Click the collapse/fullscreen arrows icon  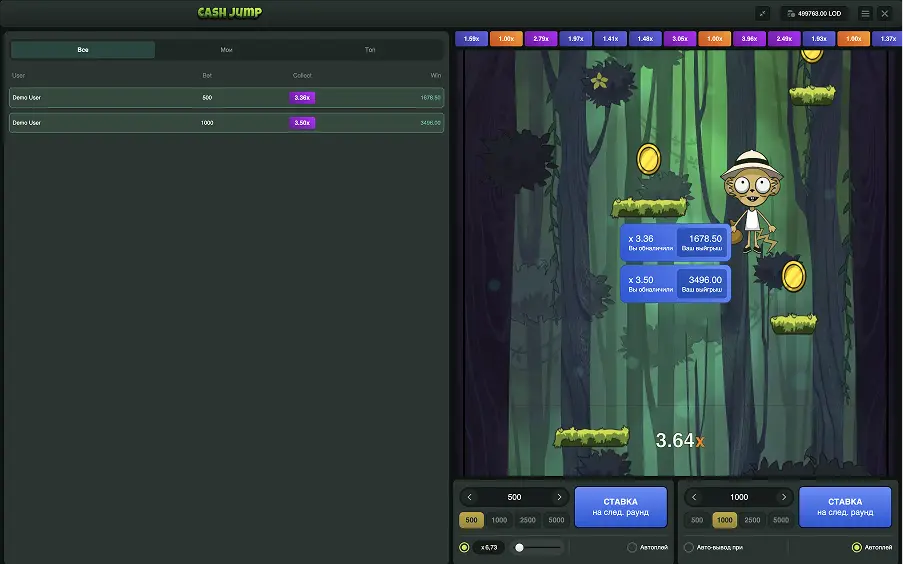[x=764, y=14]
